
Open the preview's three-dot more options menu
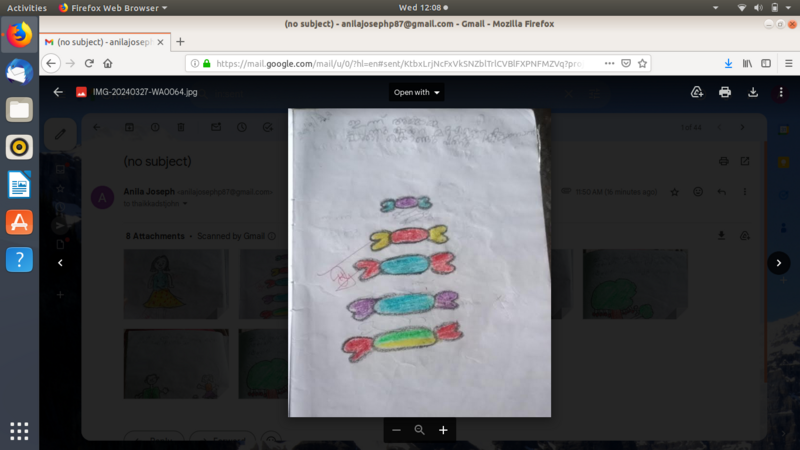pyautogui.click(x=781, y=92)
